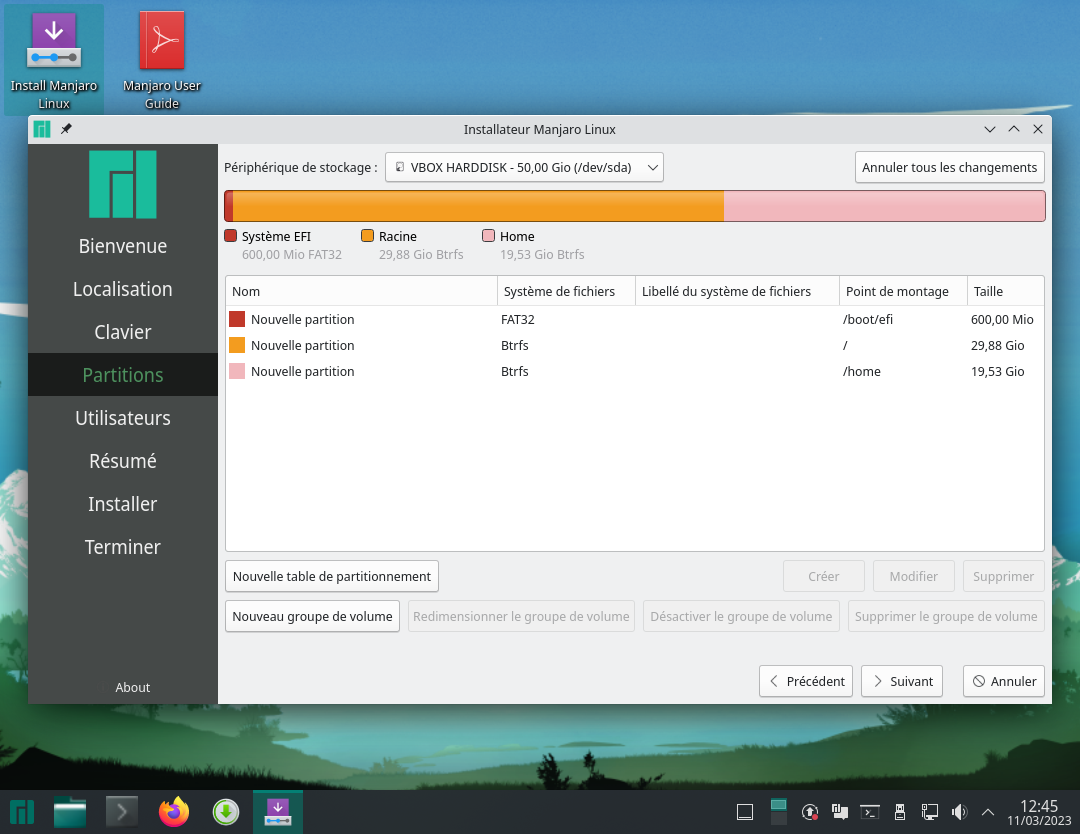The height and width of the screenshot is (834, 1080).
Task: Go to the Utilisateurs step in sidebar
Action: (123, 418)
